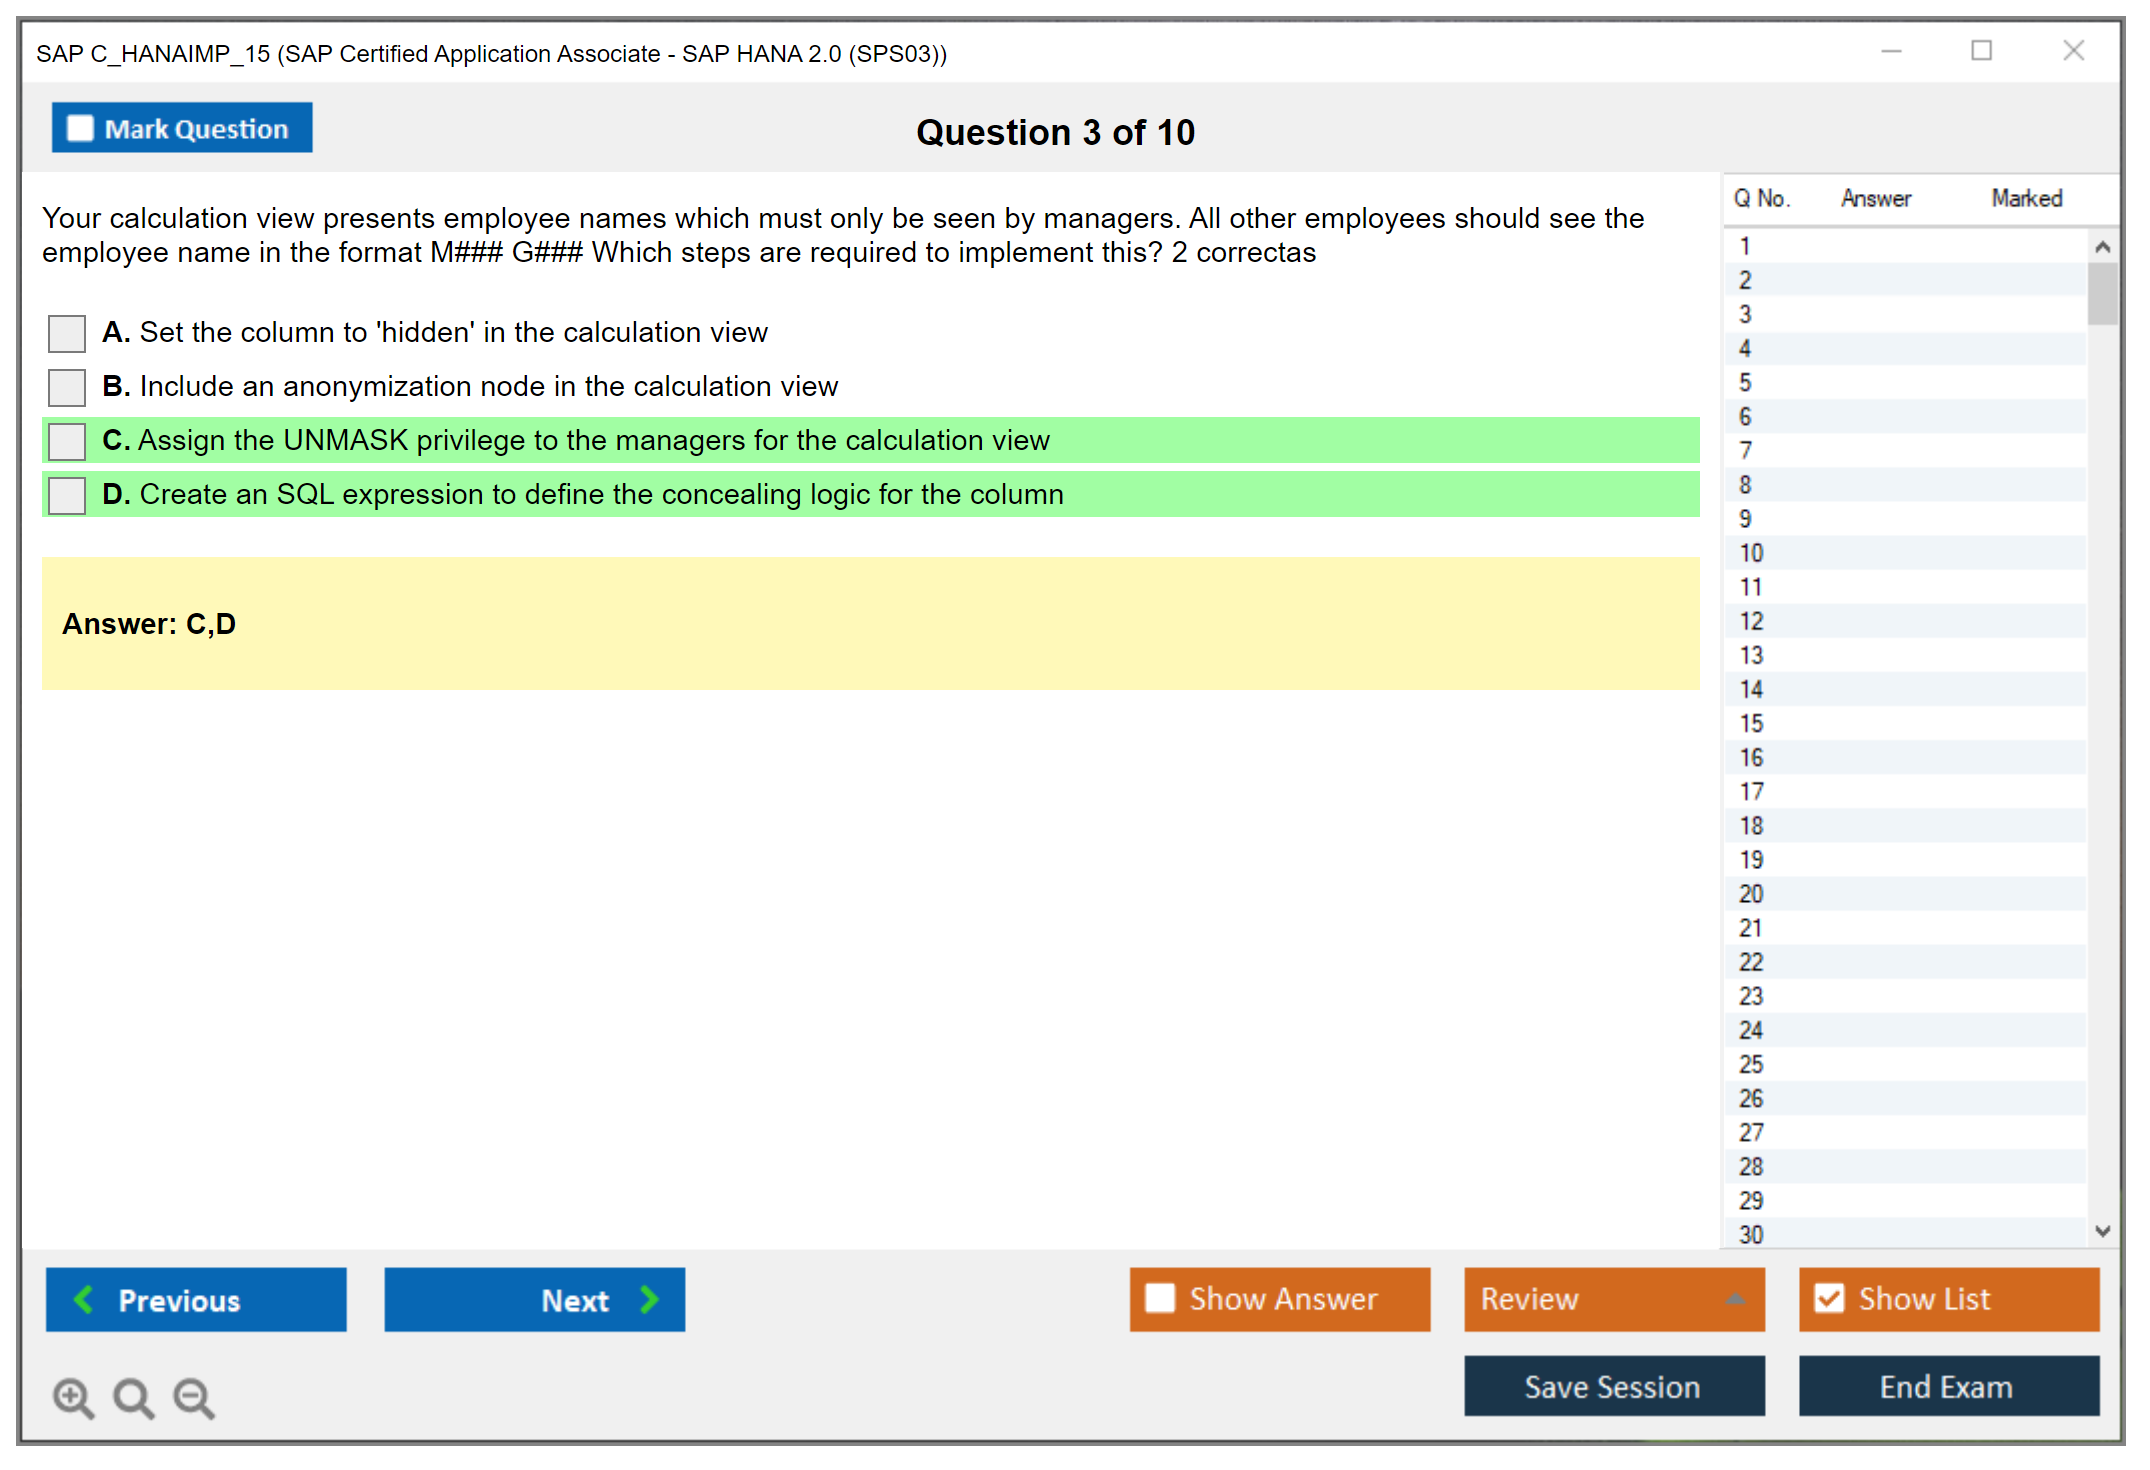Click the zoom out magnifier icon
The height and width of the screenshot is (1470, 2150).
point(194,1397)
